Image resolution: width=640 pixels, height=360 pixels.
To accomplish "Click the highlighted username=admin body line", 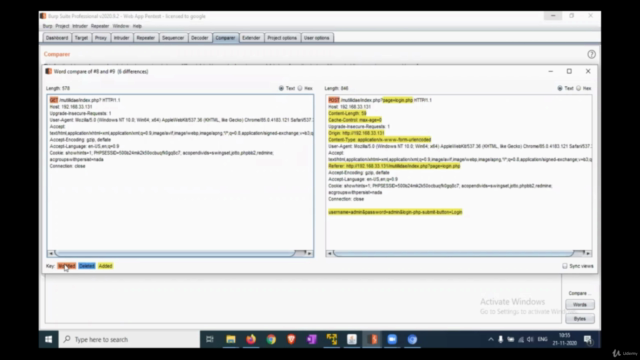I will (x=395, y=212).
